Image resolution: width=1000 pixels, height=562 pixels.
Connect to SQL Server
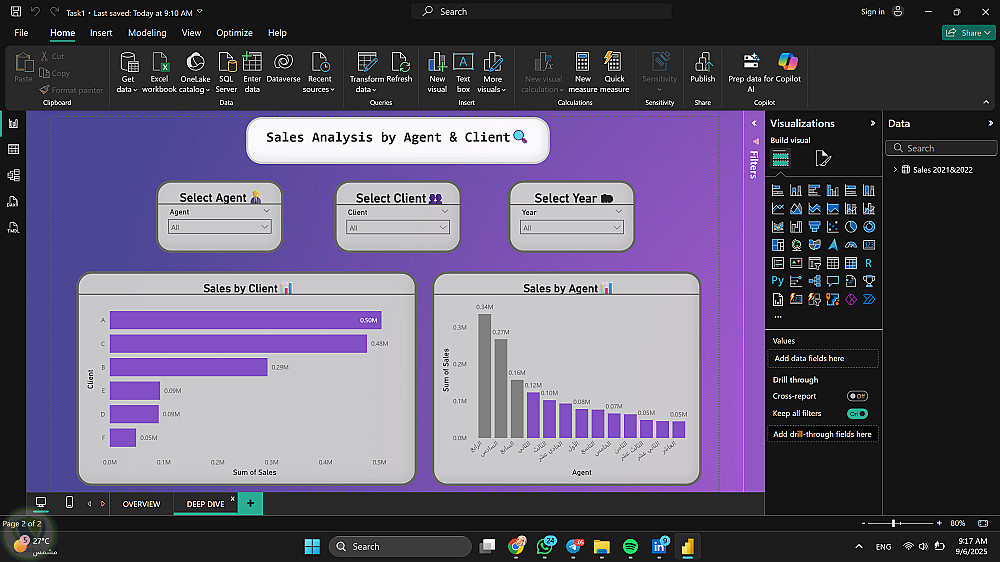click(226, 72)
